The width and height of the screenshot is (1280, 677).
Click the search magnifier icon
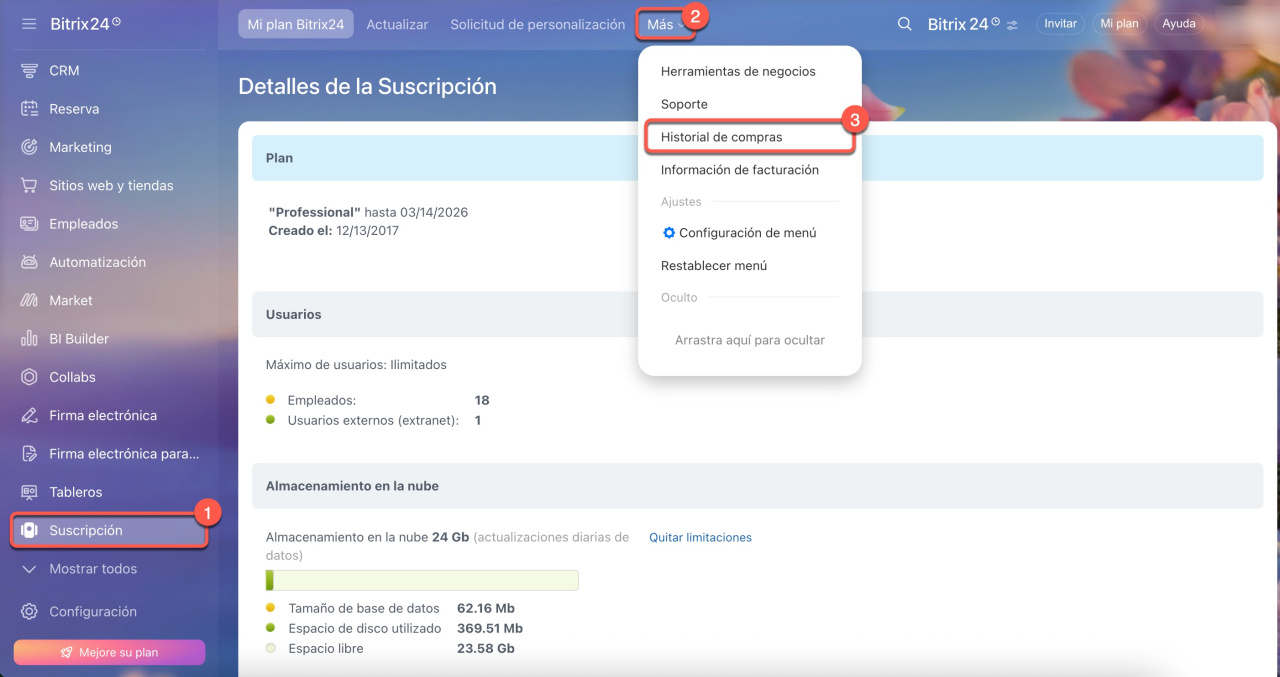[904, 24]
